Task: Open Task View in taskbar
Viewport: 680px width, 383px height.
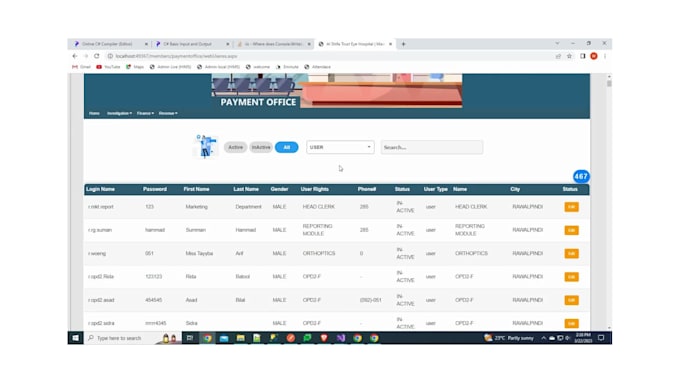Action: [x=190, y=338]
